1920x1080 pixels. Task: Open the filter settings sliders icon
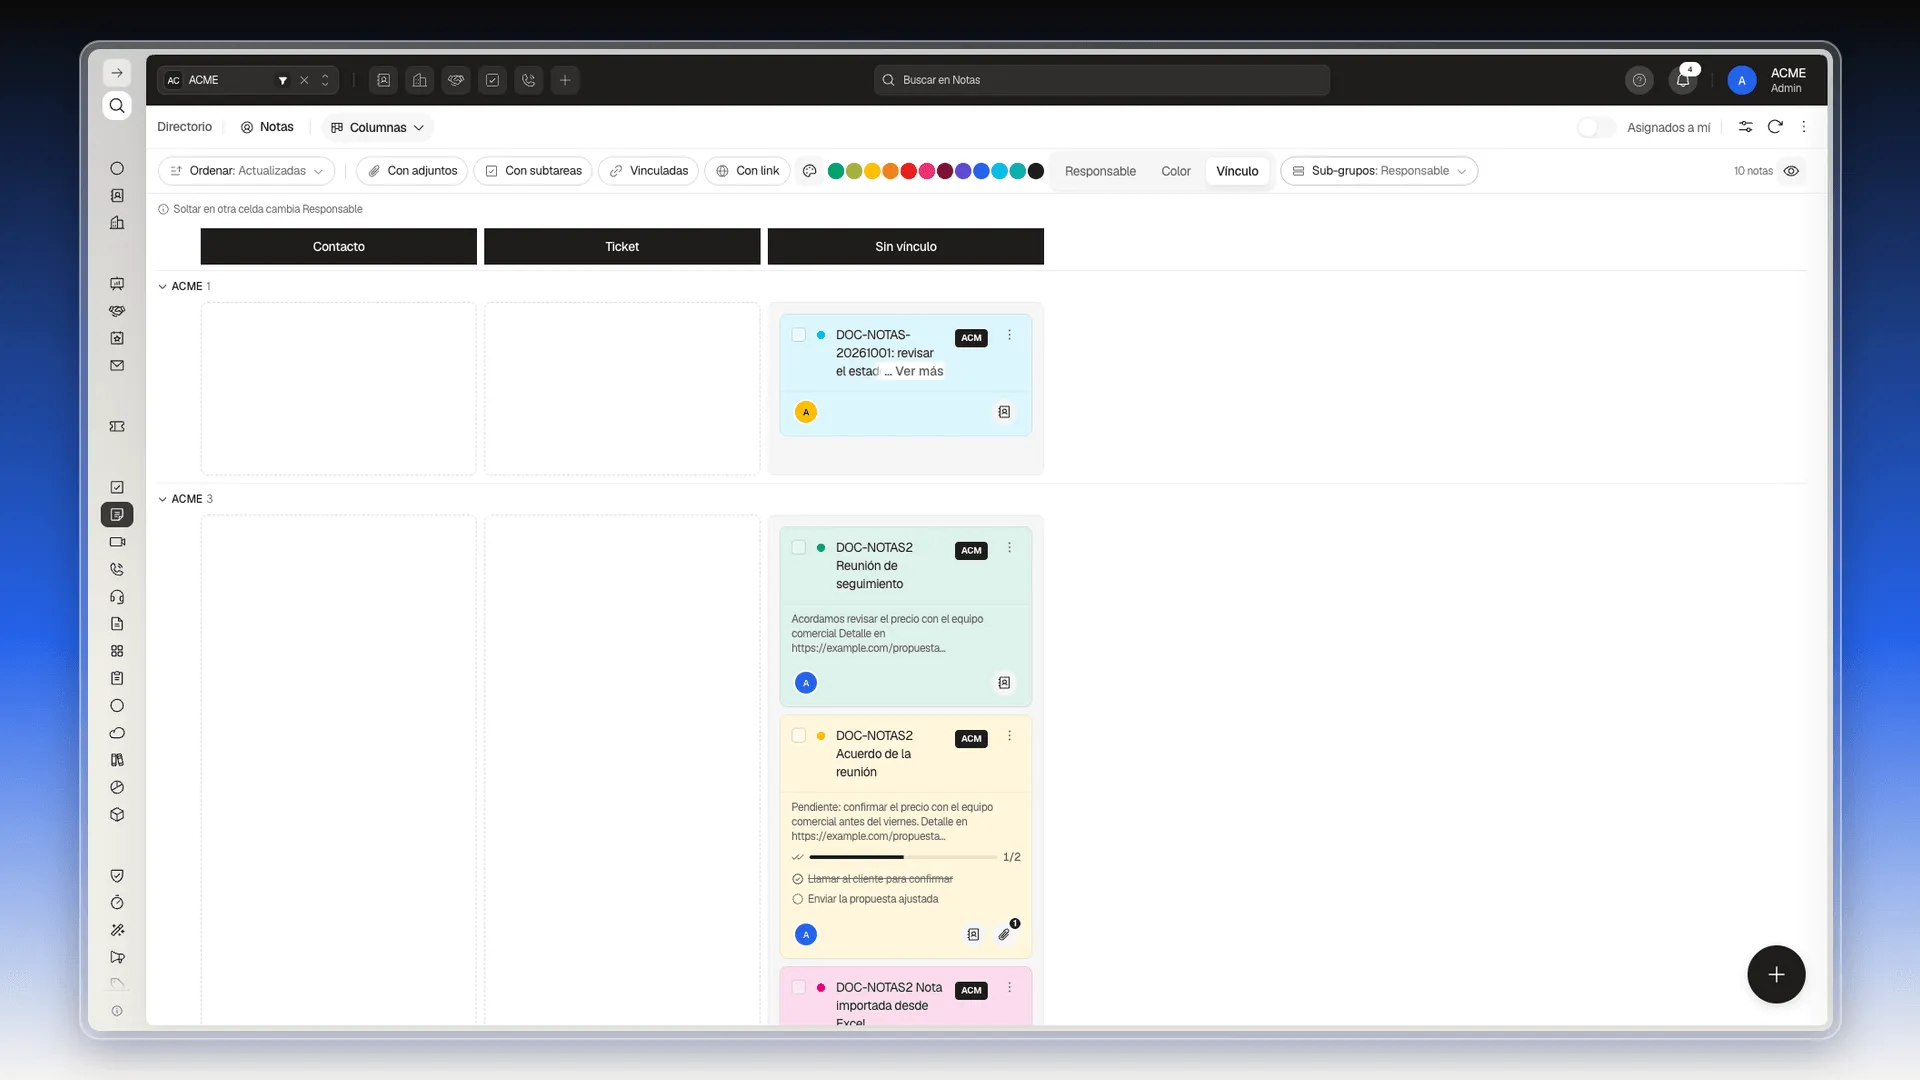tap(1745, 127)
